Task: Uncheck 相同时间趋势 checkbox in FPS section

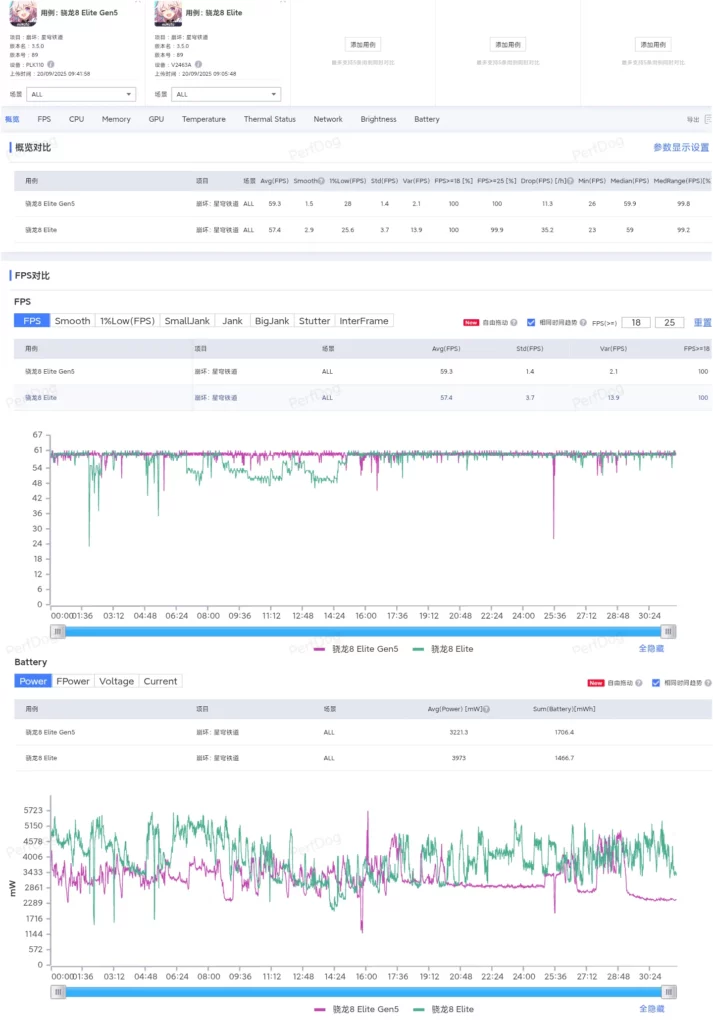Action: (531, 323)
